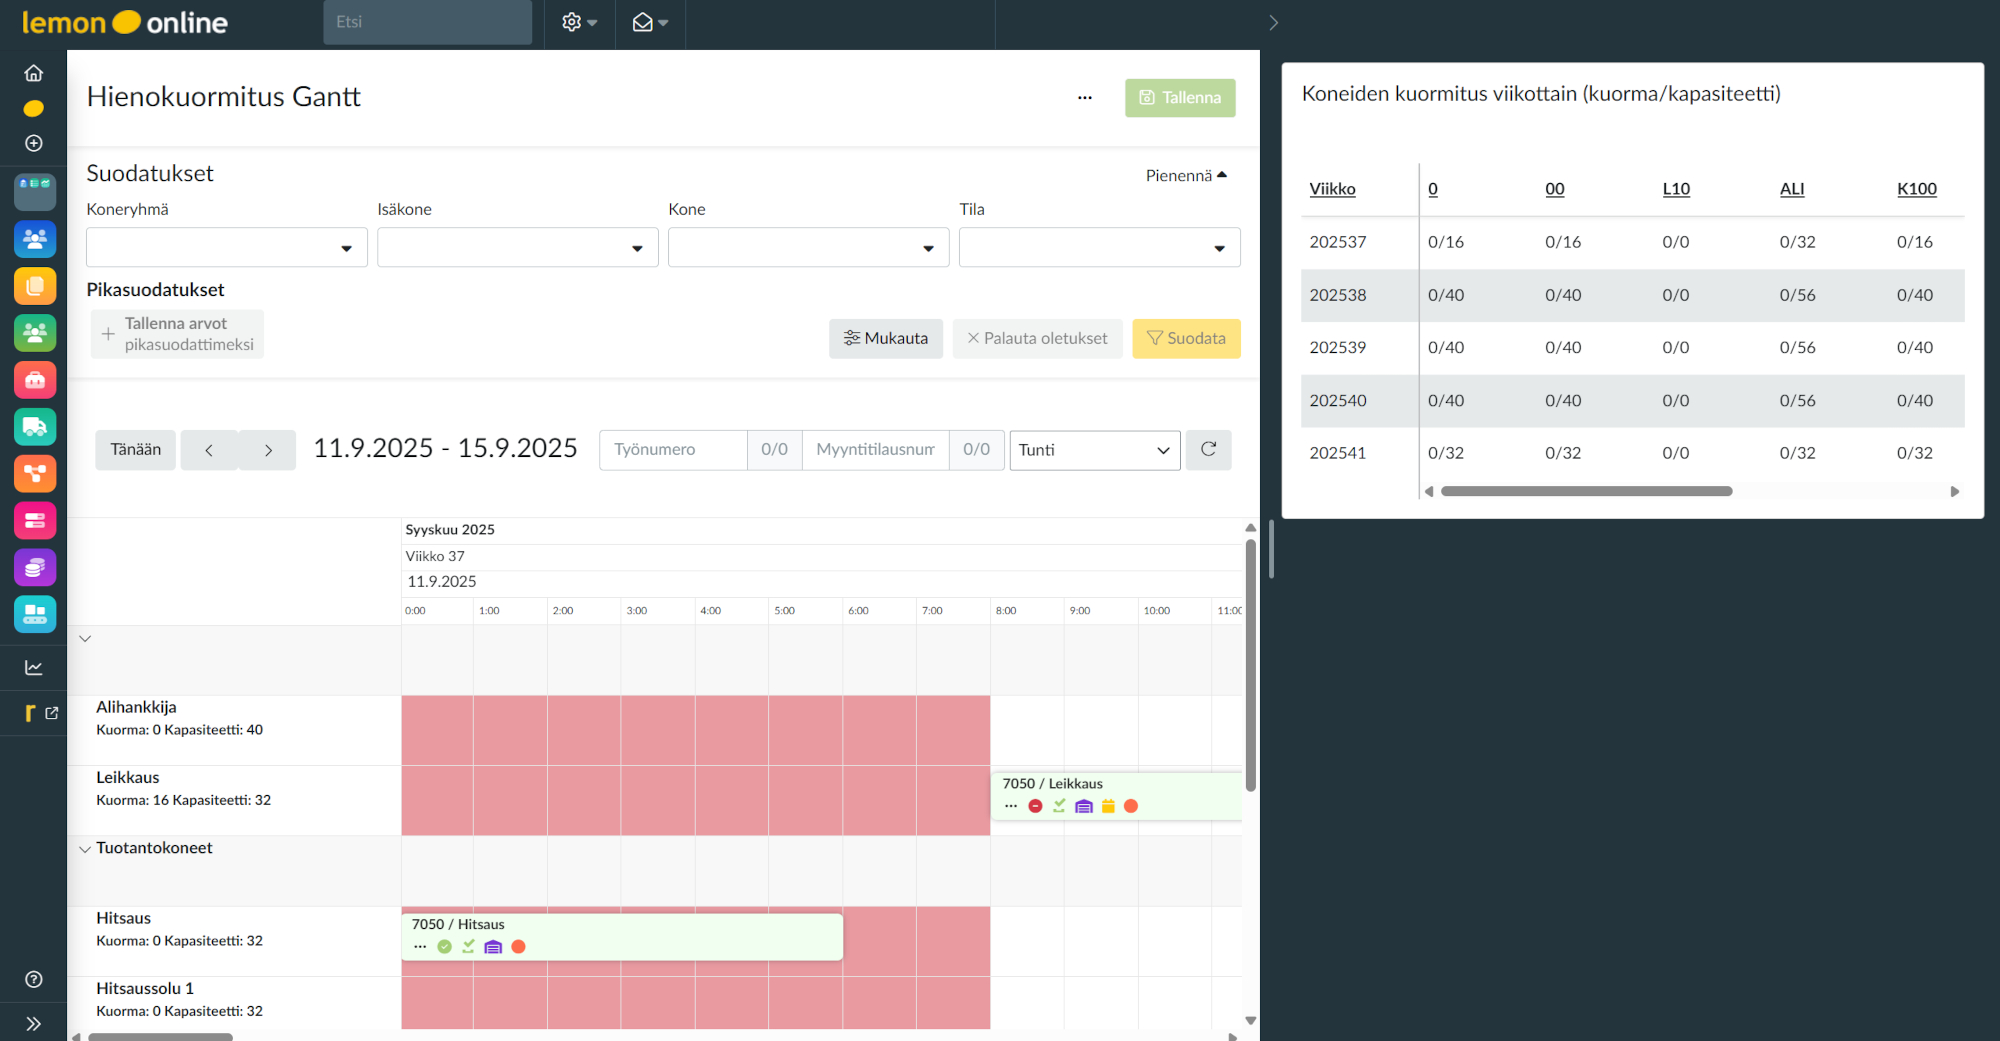Save the Gantt with the Tallenna button
Viewport: 2000px width, 1041px height.
(x=1180, y=97)
